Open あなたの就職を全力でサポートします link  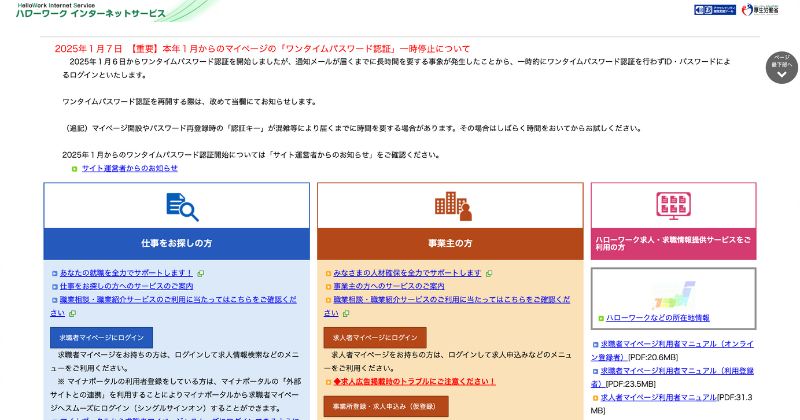click(x=127, y=273)
